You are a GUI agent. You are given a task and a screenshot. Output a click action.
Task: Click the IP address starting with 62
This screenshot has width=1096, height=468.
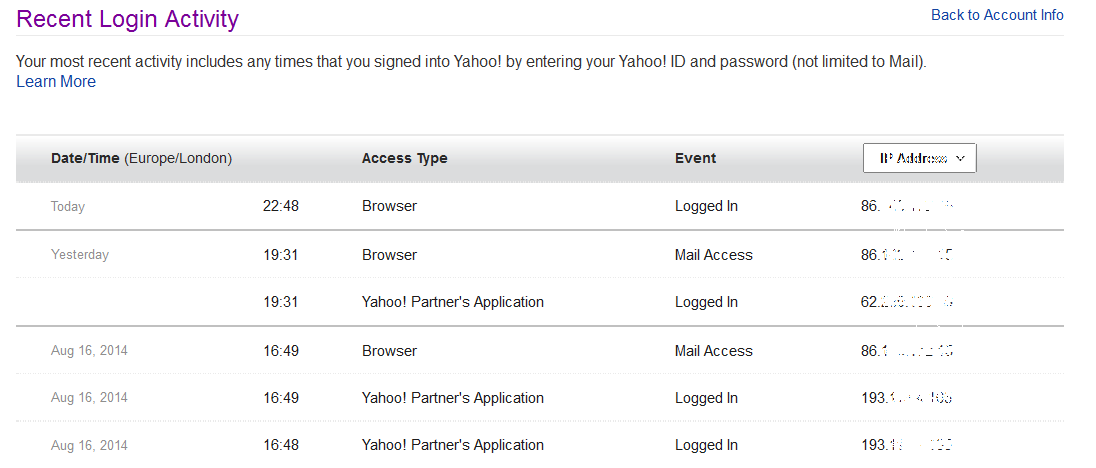906,302
